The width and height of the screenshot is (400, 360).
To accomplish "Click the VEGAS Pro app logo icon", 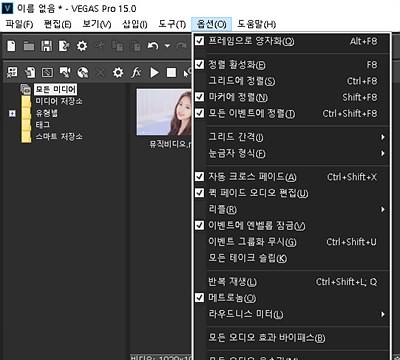I will point(7,8).
